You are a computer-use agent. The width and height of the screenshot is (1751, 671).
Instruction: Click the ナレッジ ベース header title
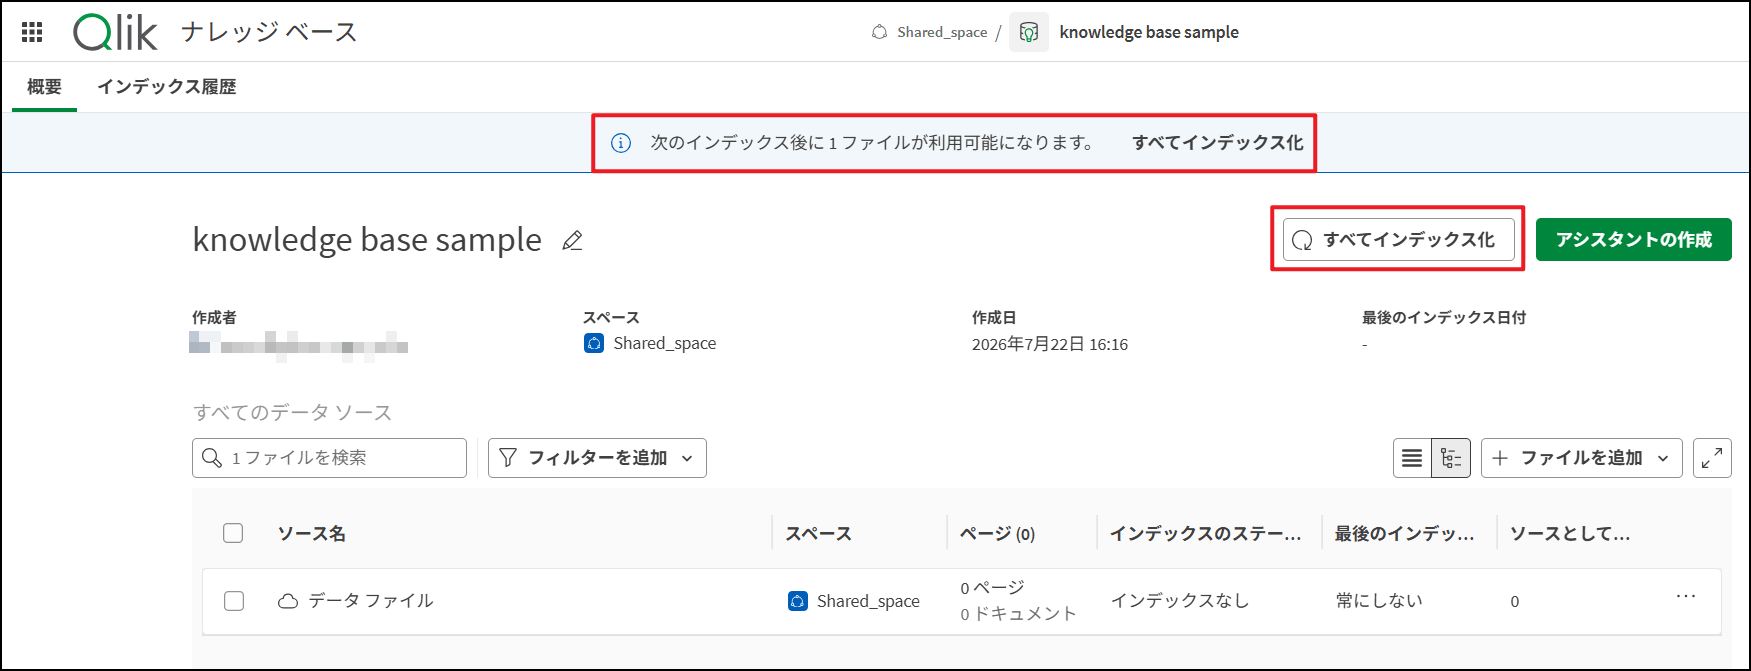269,32
